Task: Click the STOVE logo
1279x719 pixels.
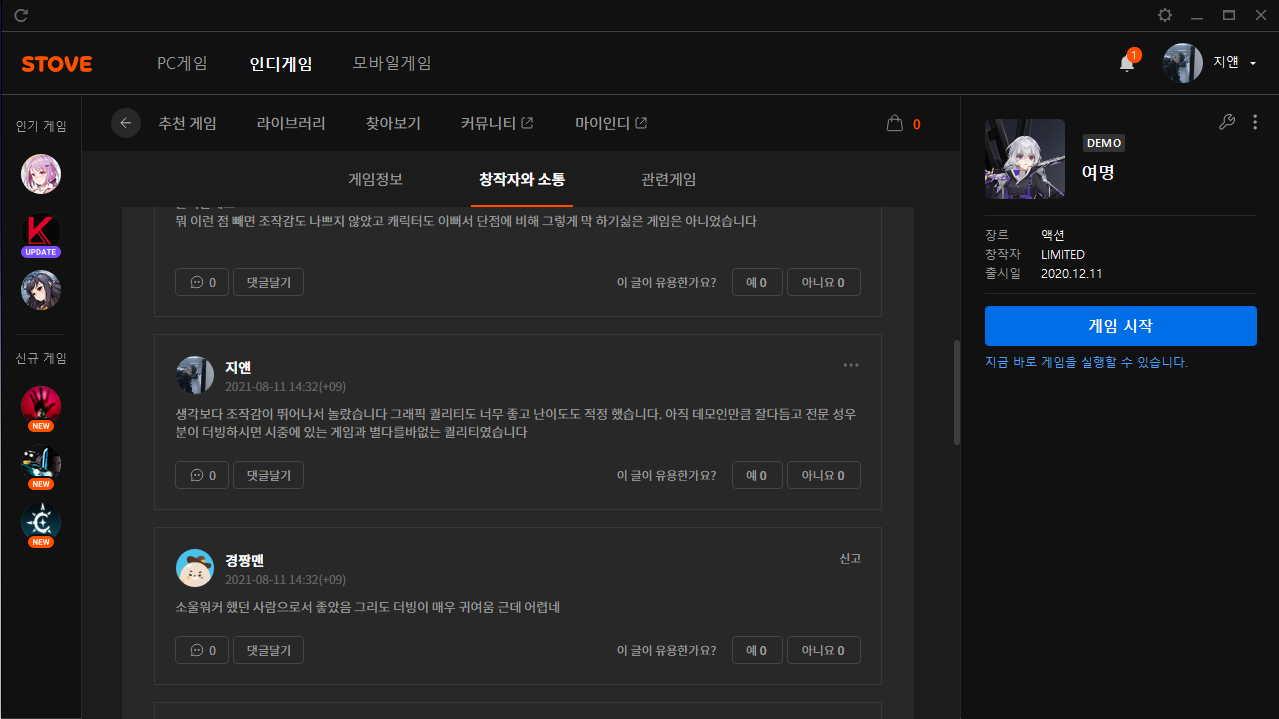Action: [x=57, y=64]
